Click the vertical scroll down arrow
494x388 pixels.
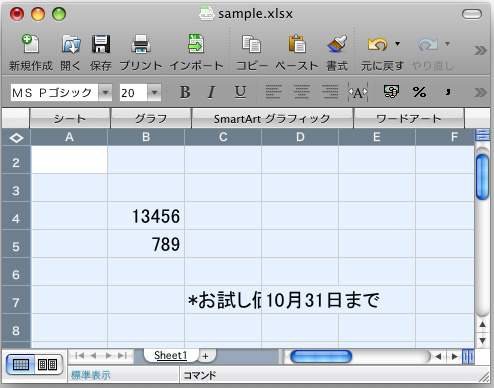[482, 340]
